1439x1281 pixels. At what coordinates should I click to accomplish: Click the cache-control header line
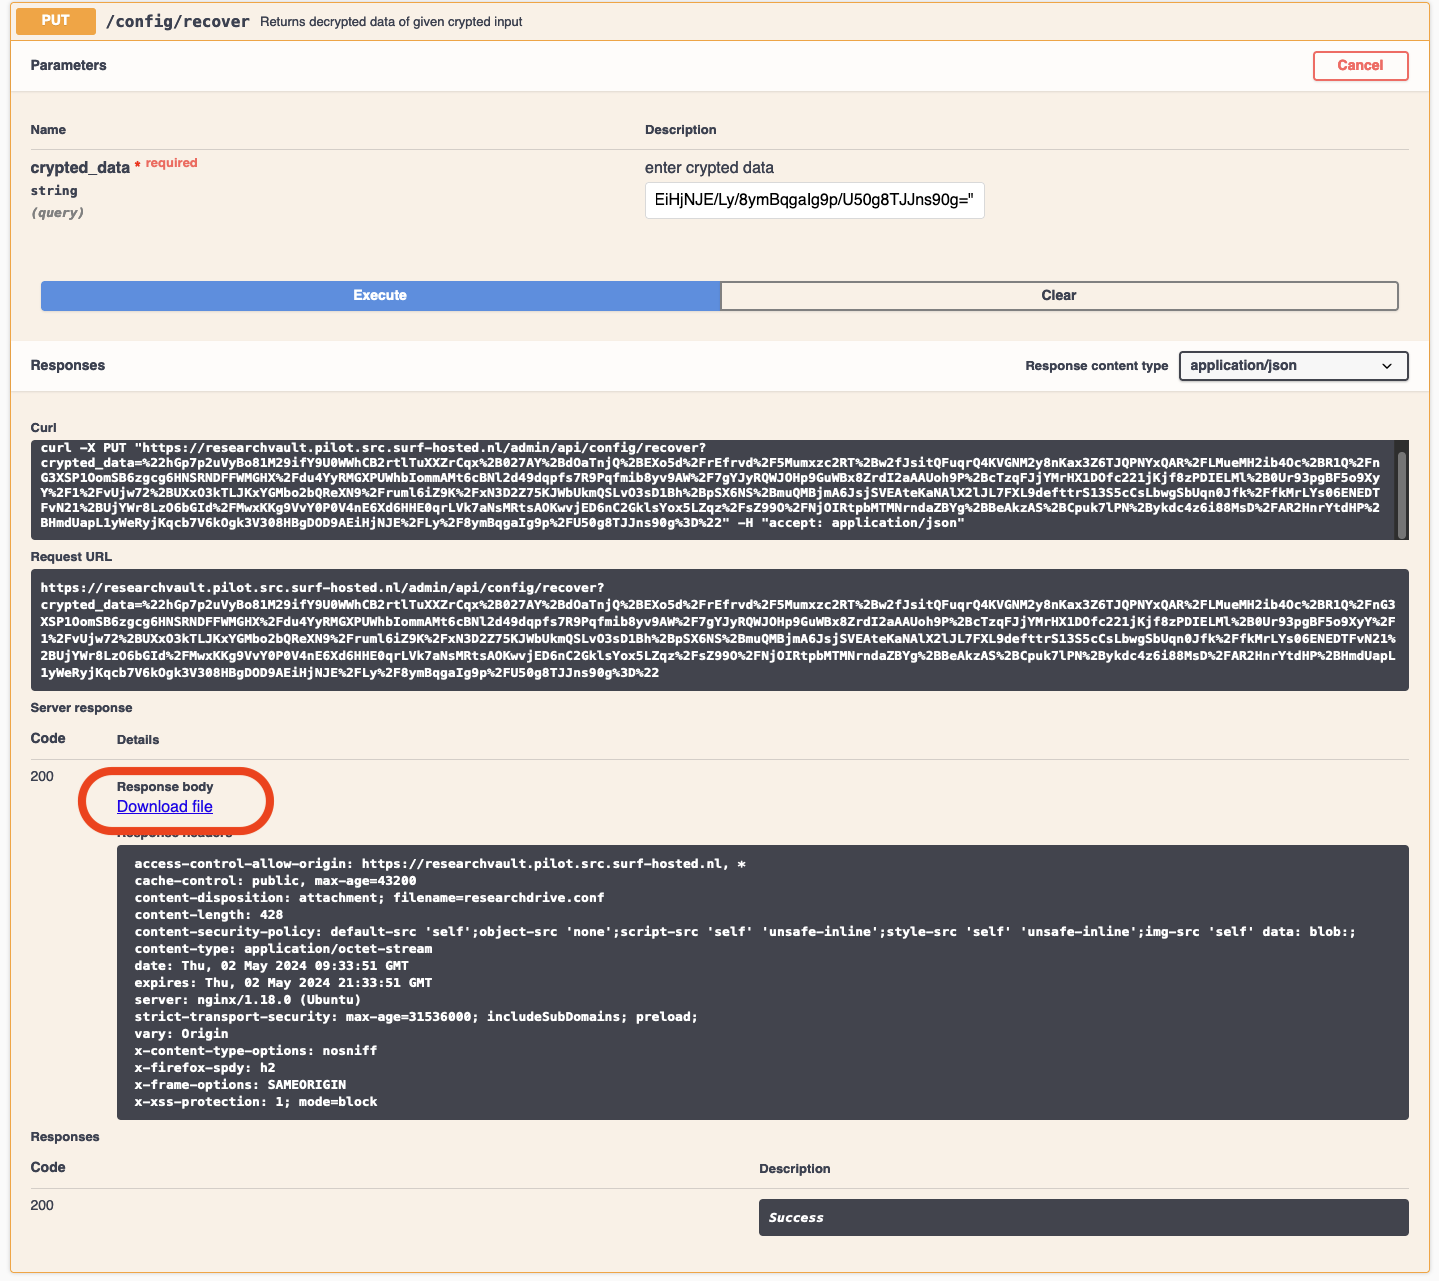pyautogui.click(x=275, y=881)
